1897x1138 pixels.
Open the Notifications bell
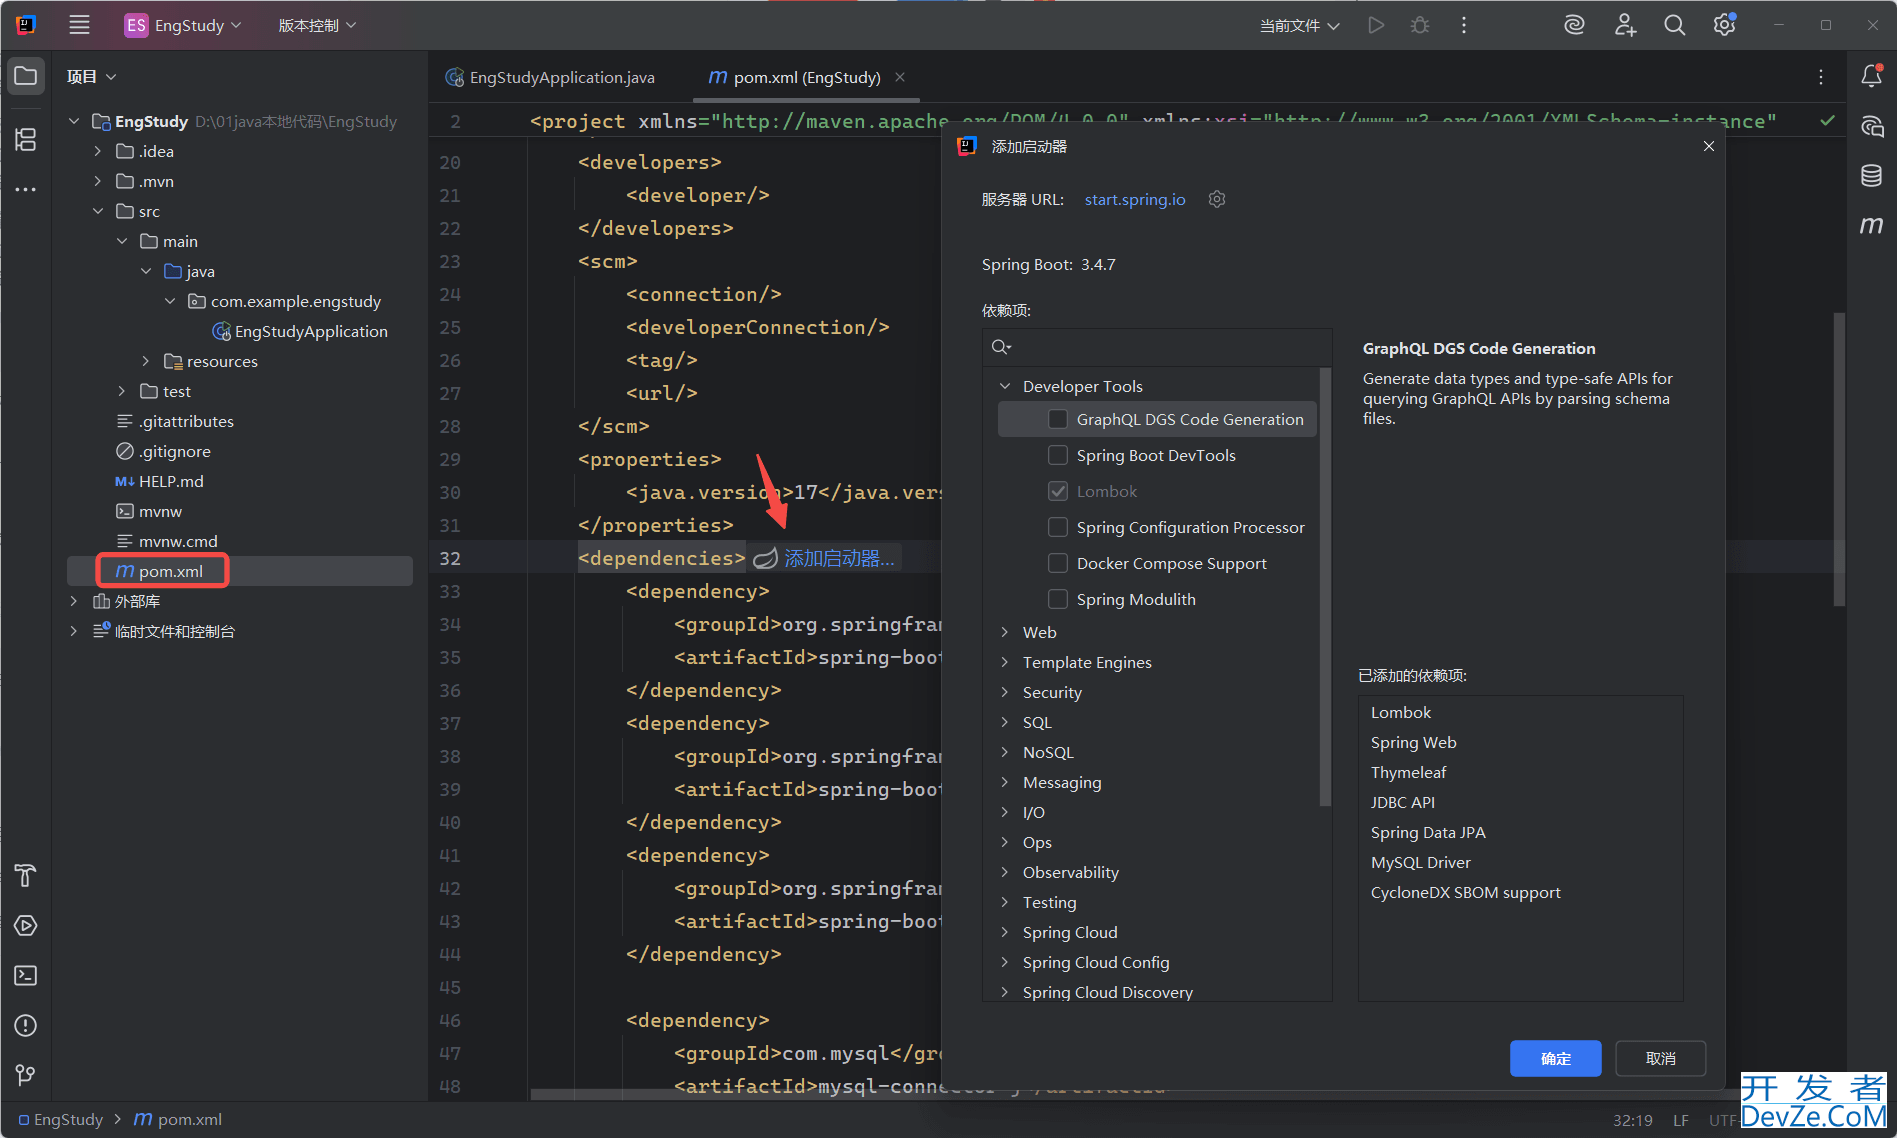tap(1871, 76)
